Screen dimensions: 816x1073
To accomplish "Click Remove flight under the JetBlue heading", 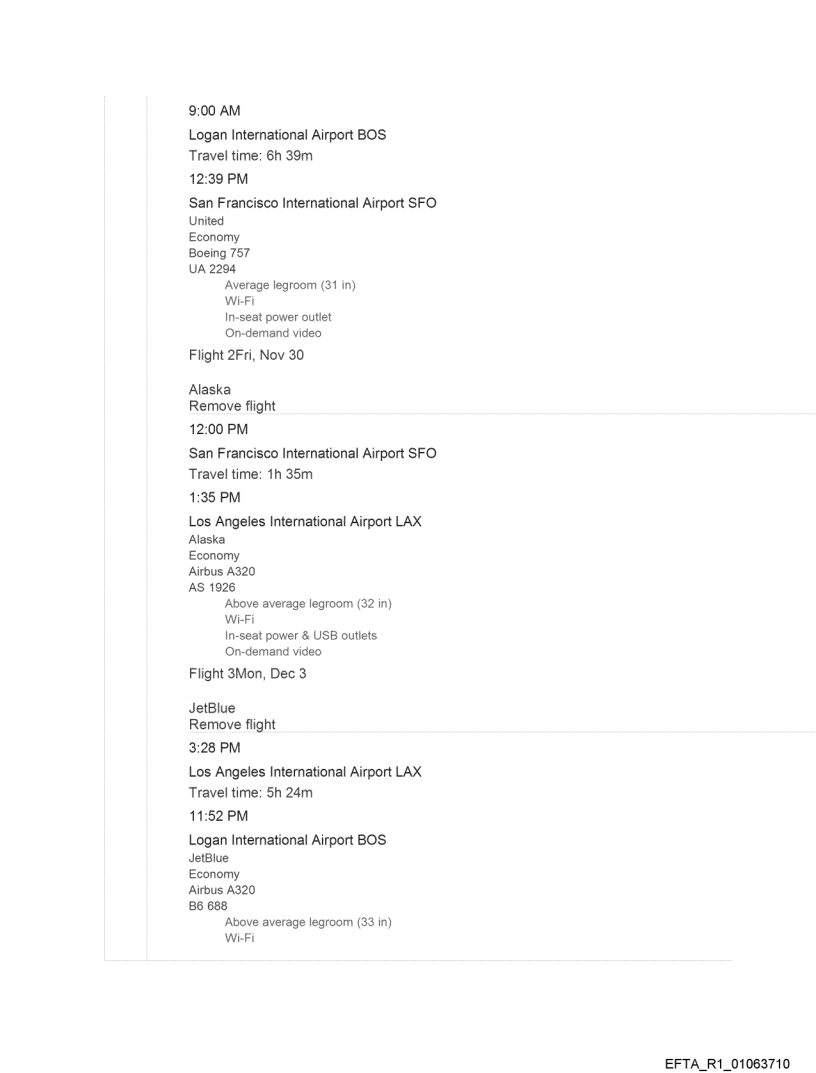I will tap(232, 724).
